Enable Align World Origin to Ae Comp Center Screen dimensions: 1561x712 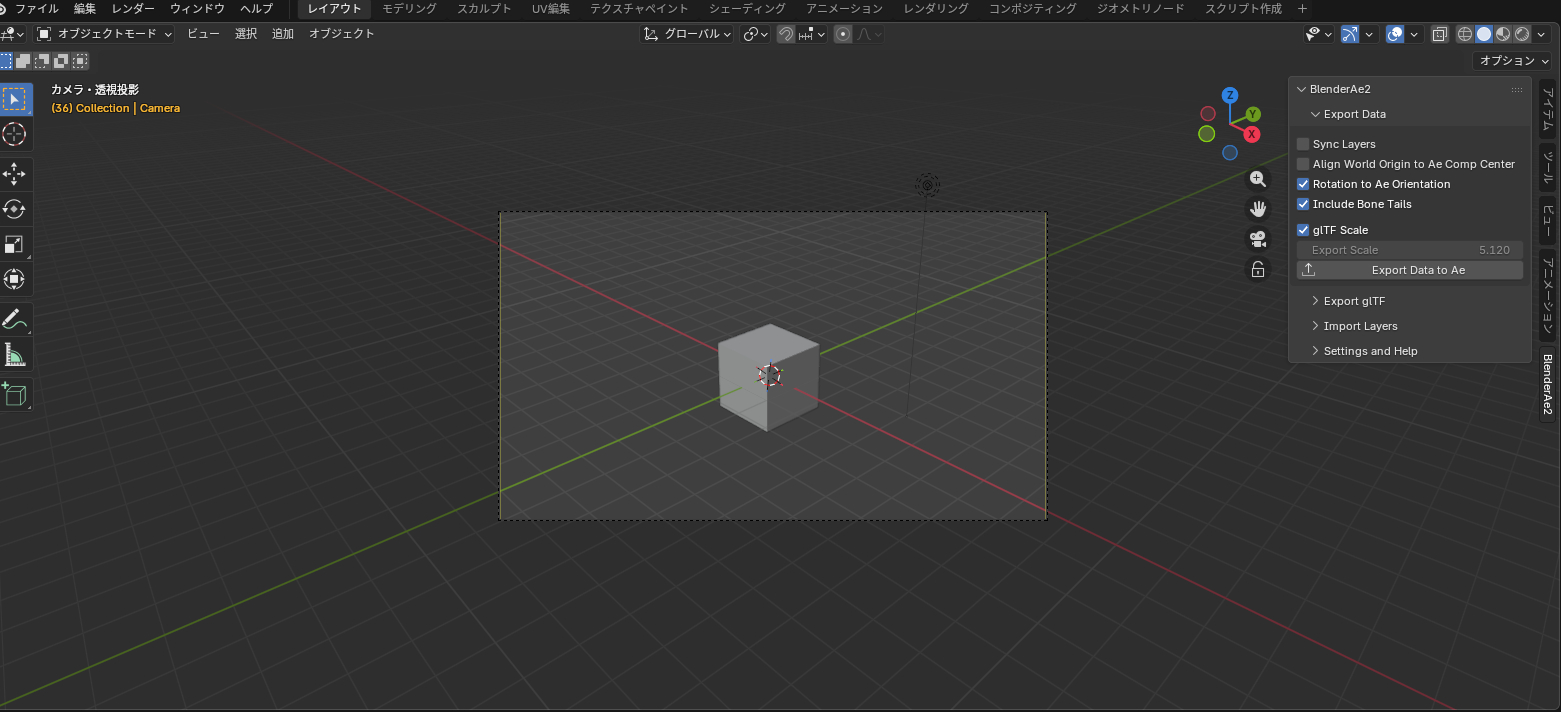(1303, 164)
